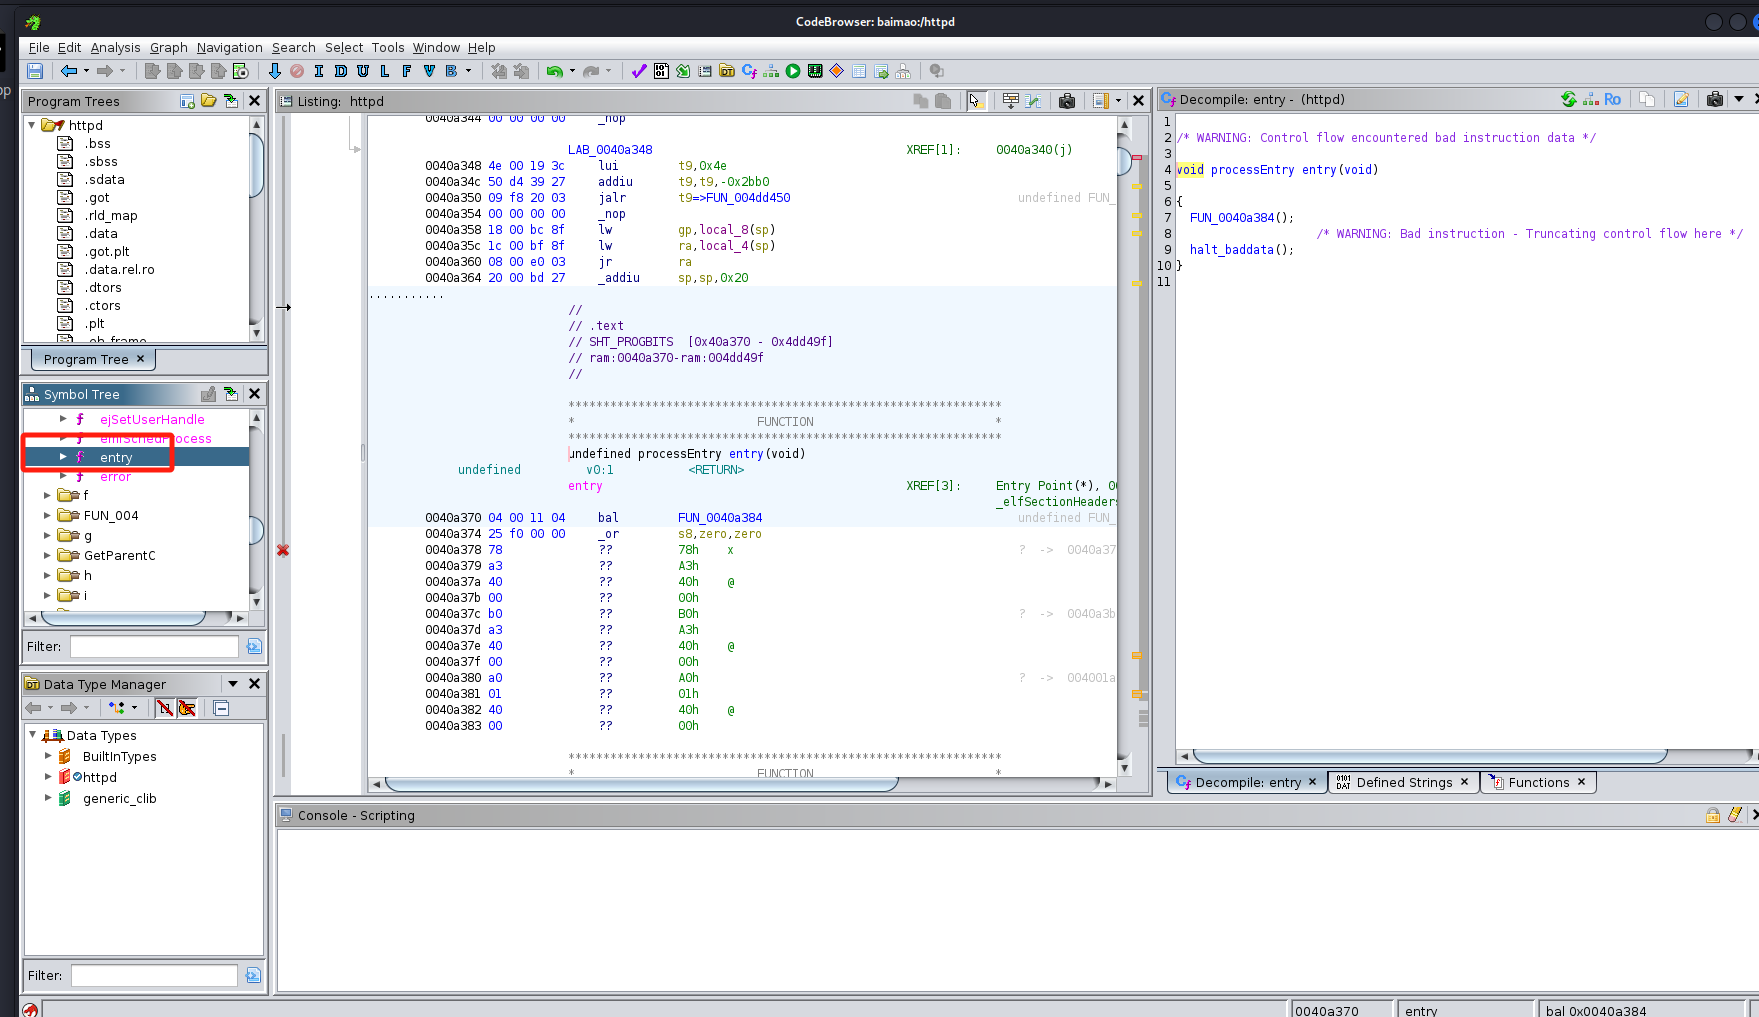Take a Listing snapshot with camera icon
Viewport: 1759px width, 1017px height.
(x=1067, y=100)
